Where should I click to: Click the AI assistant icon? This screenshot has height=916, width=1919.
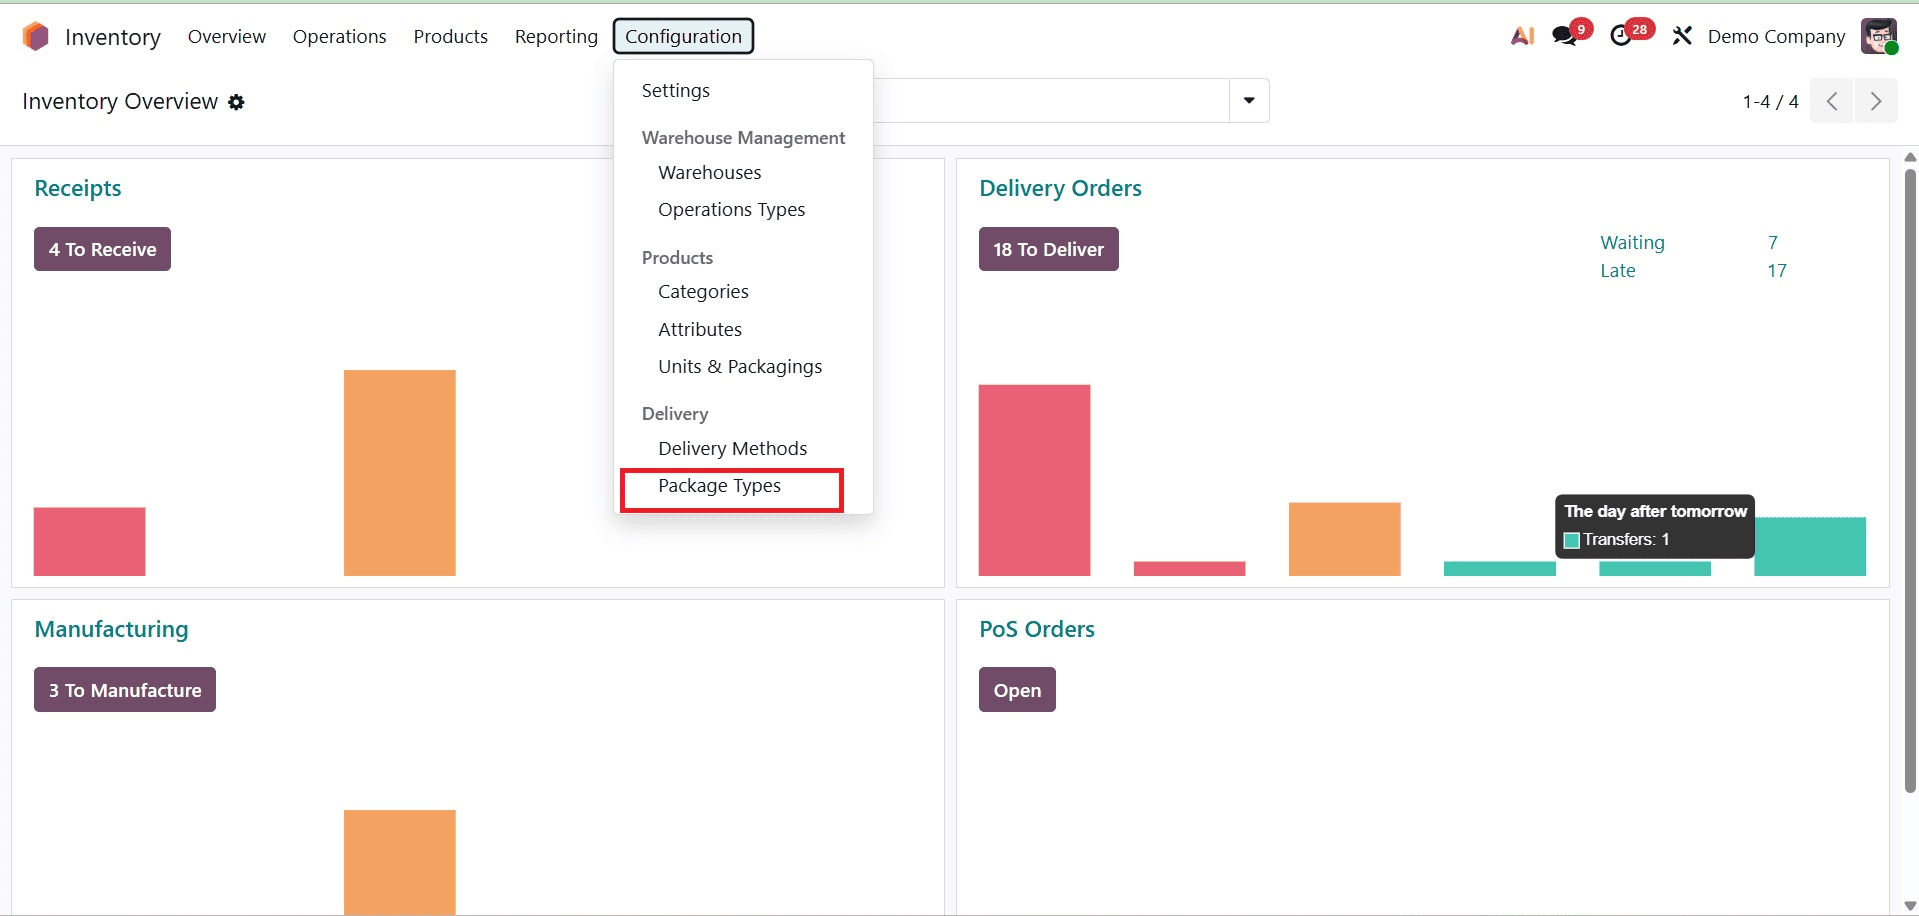click(x=1521, y=34)
